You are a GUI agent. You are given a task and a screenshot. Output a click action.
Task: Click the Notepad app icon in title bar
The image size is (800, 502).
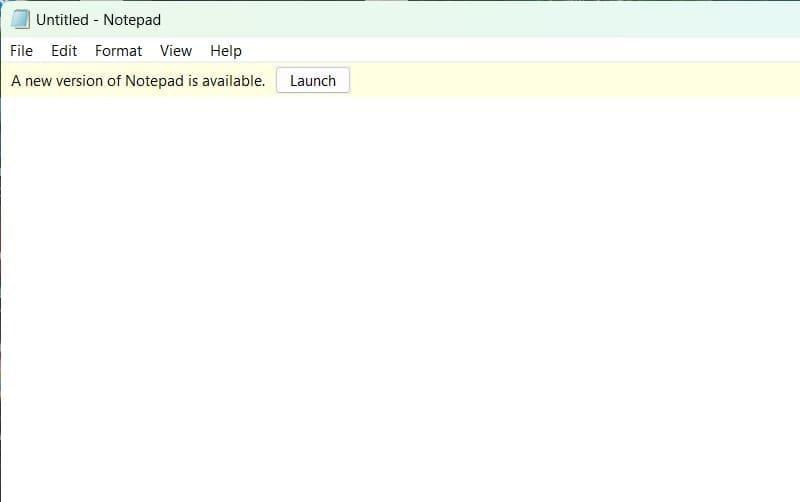[x=20, y=20]
